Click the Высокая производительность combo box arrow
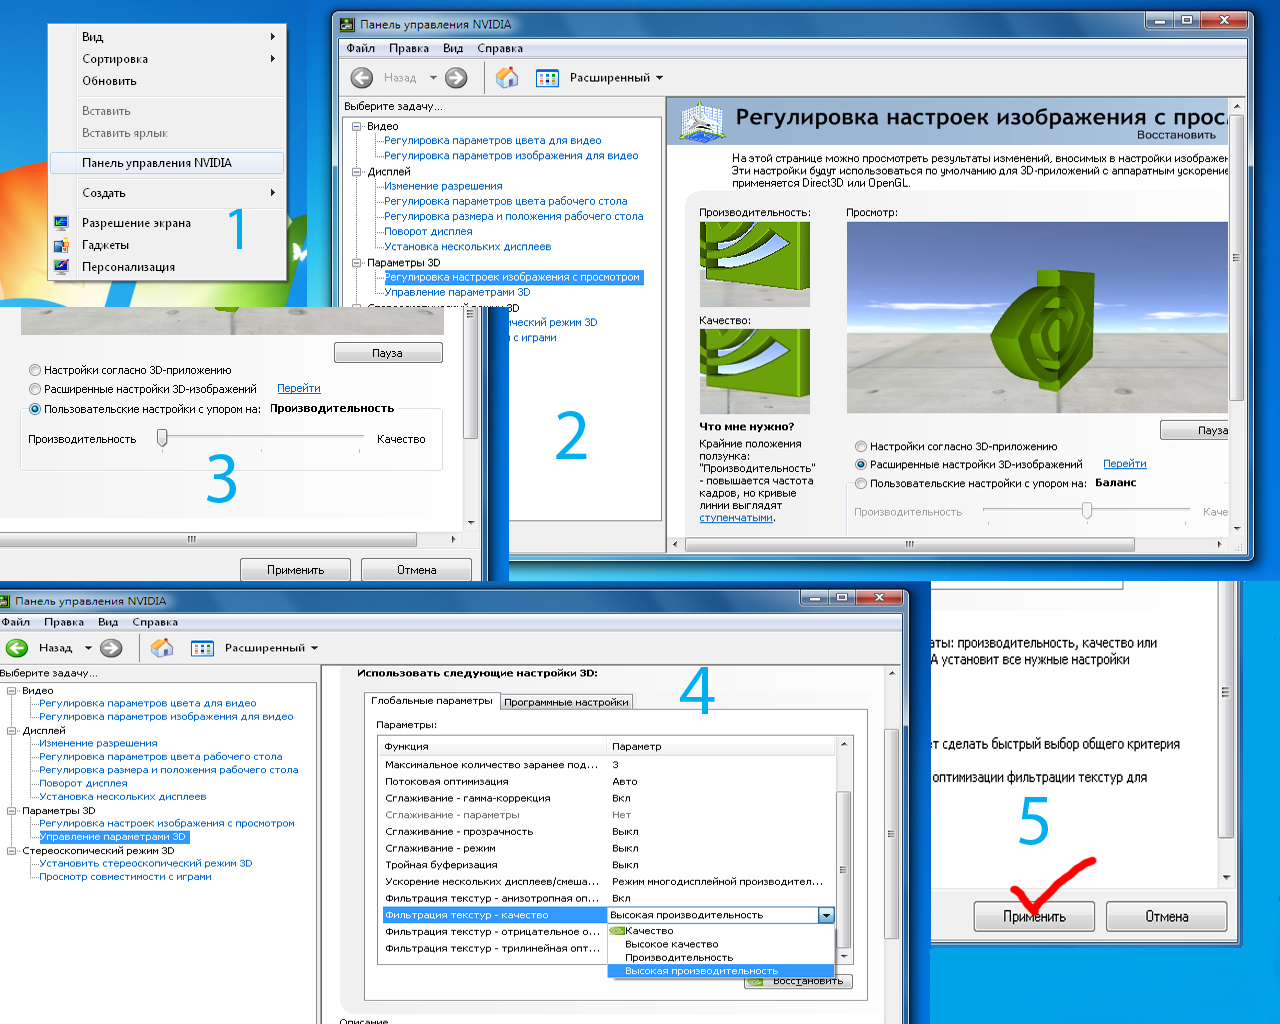The width and height of the screenshot is (1280, 1024). point(826,915)
